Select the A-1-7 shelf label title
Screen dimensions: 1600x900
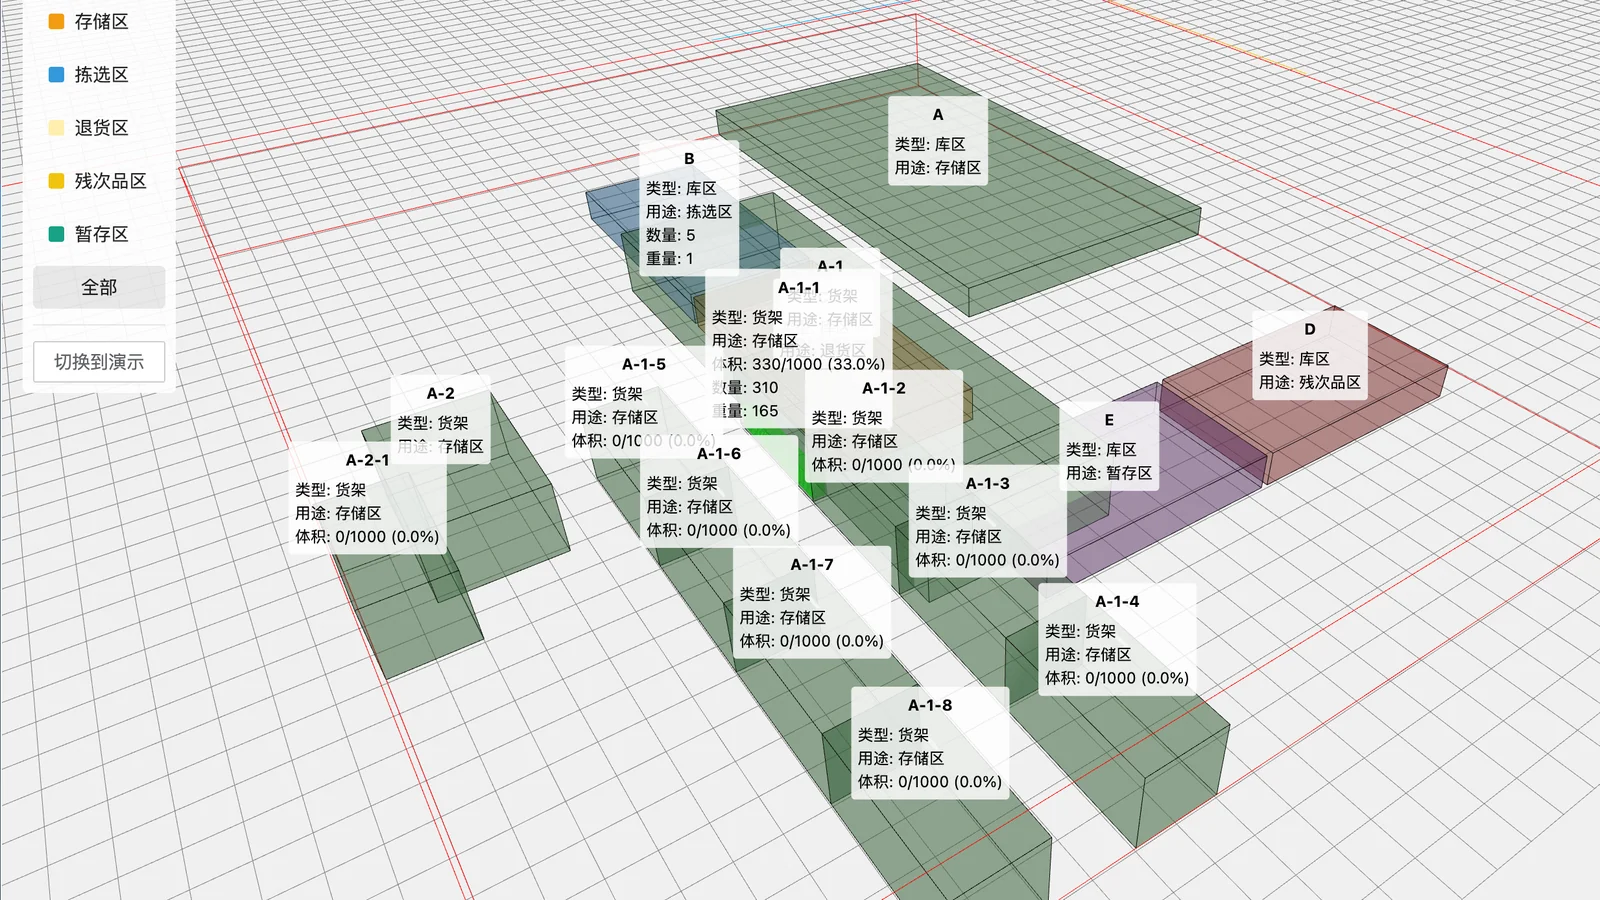(x=812, y=564)
